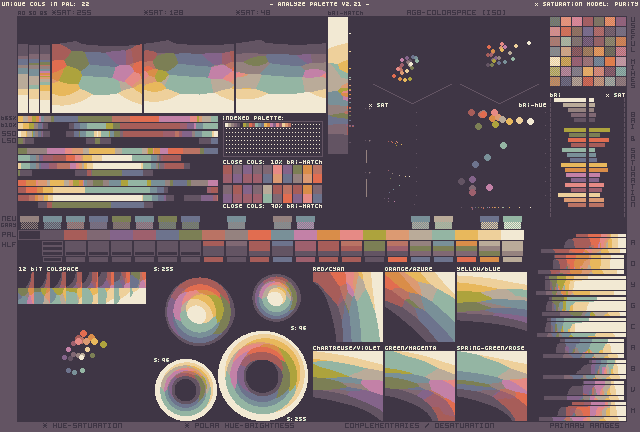
Task: Open the 12 bit colspace strip chart
Action: (x=82, y=288)
